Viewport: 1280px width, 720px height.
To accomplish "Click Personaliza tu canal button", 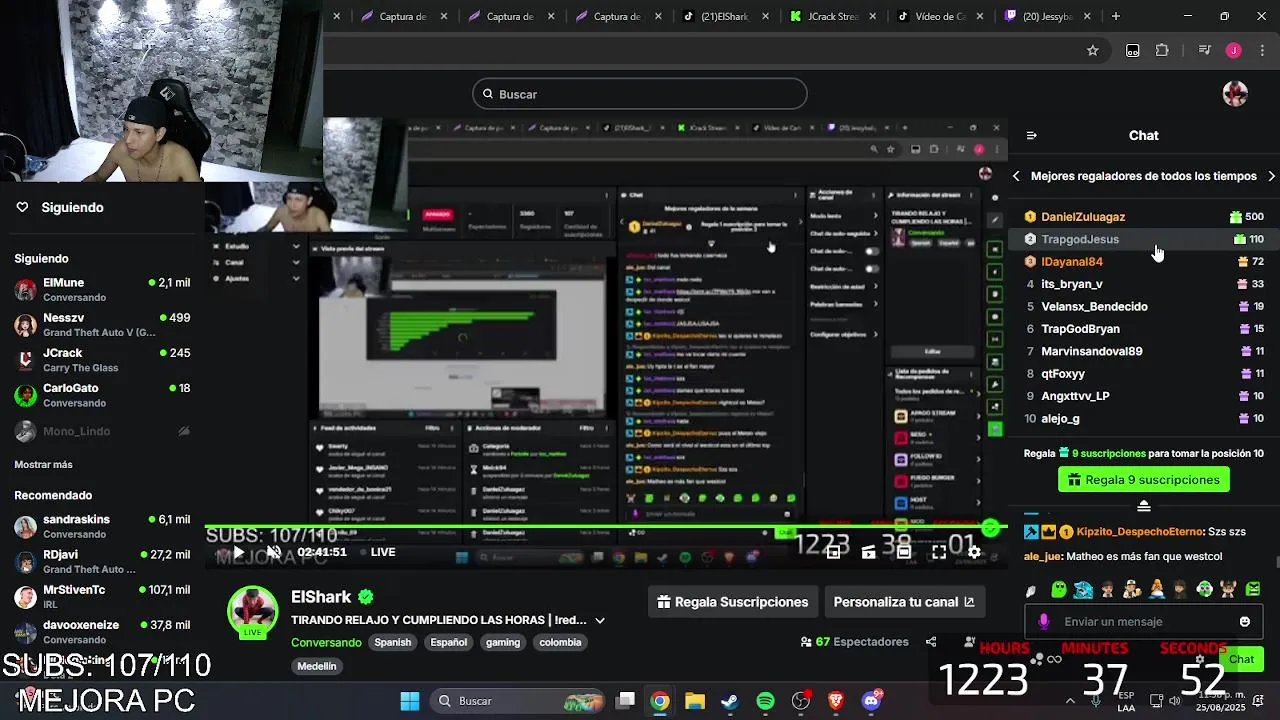I will pyautogui.click(x=903, y=602).
